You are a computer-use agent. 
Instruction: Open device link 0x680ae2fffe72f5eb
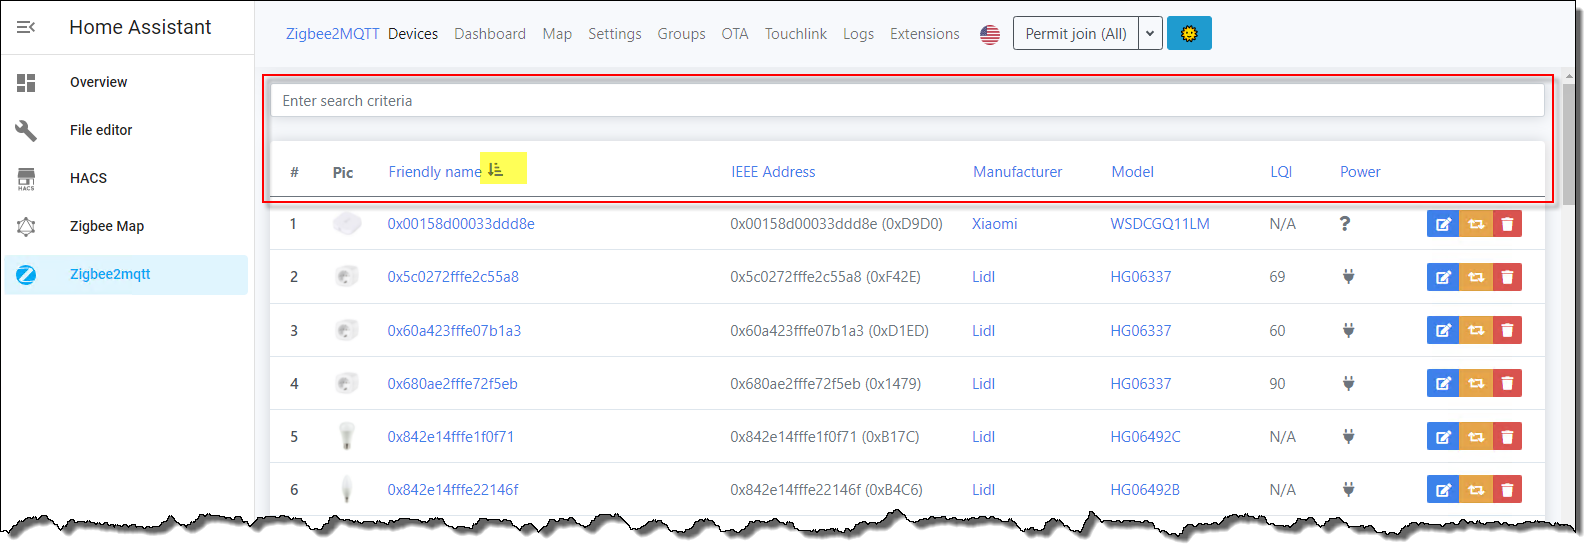pyautogui.click(x=453, y=383)
